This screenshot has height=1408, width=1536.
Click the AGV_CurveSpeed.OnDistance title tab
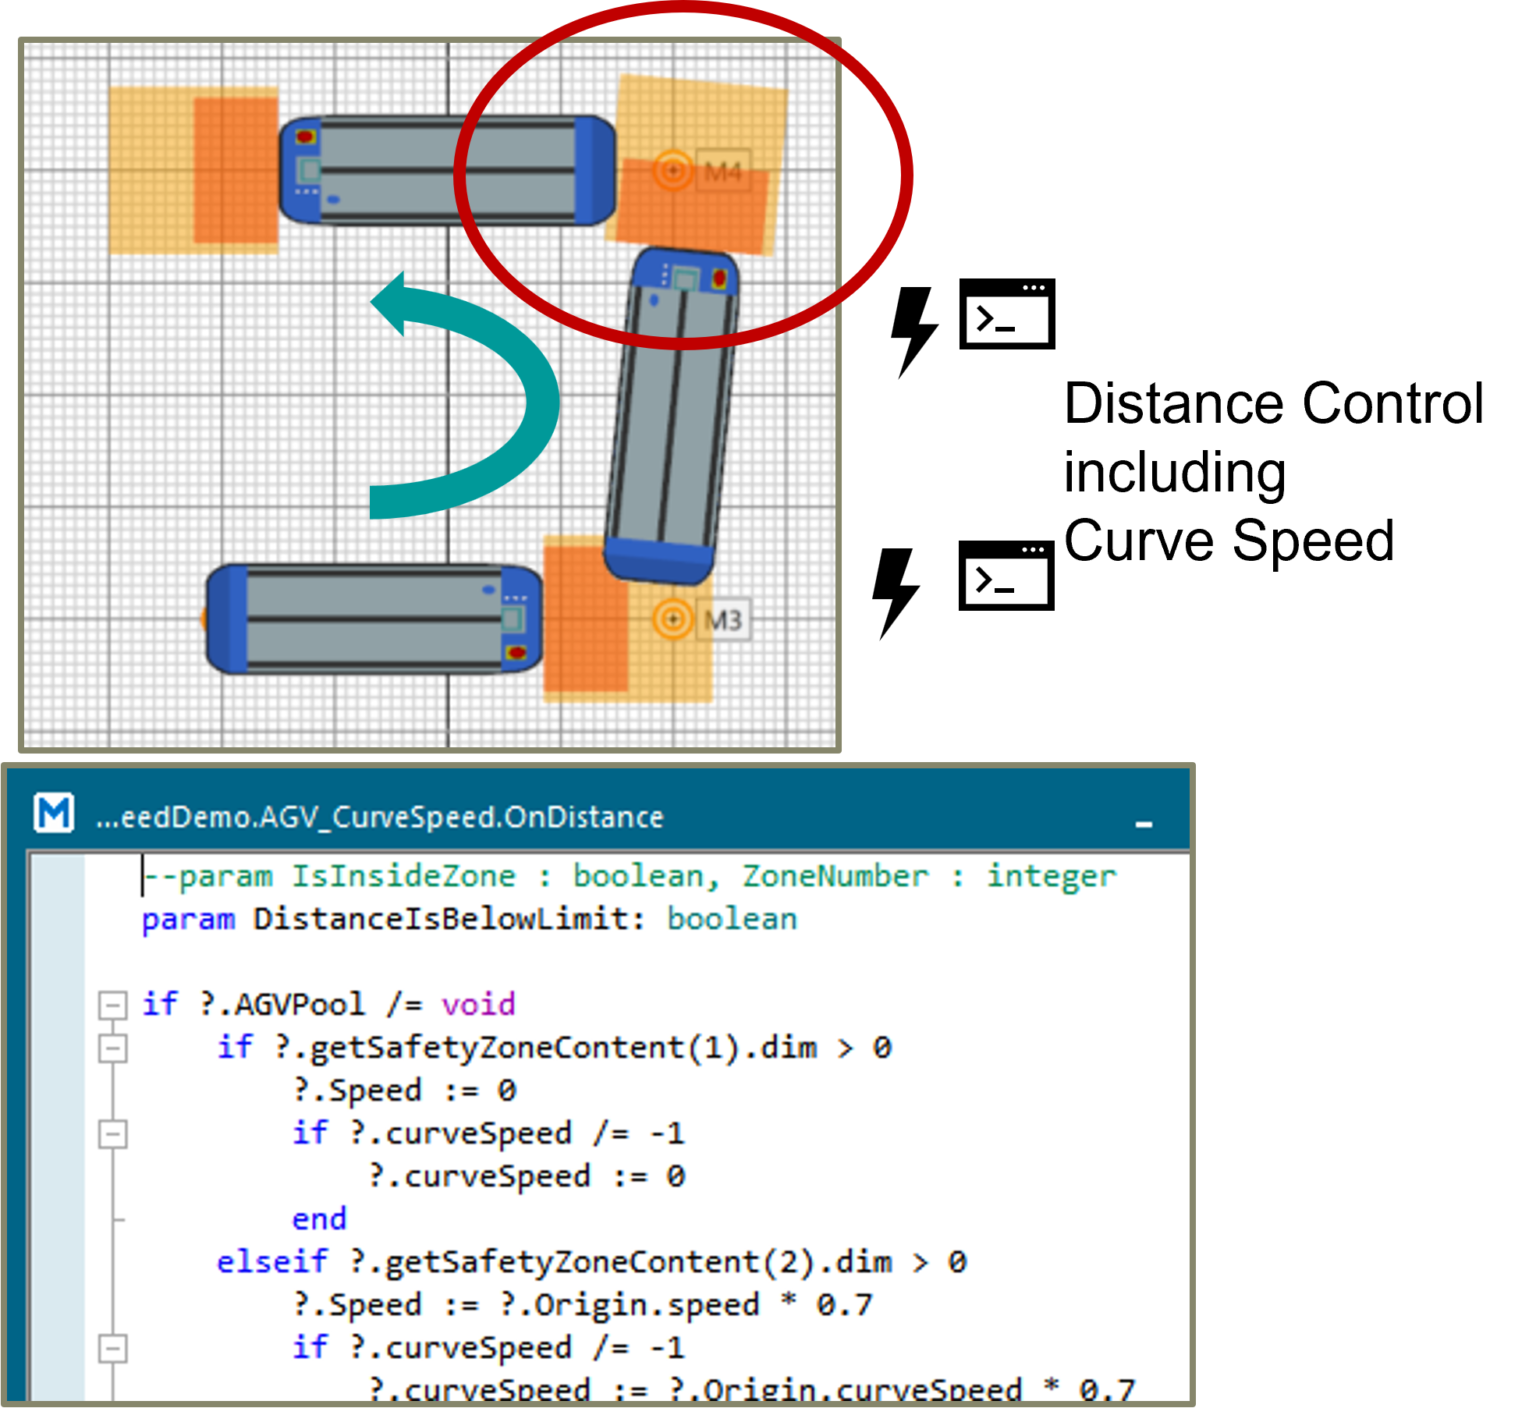click(x=380, y=816)
